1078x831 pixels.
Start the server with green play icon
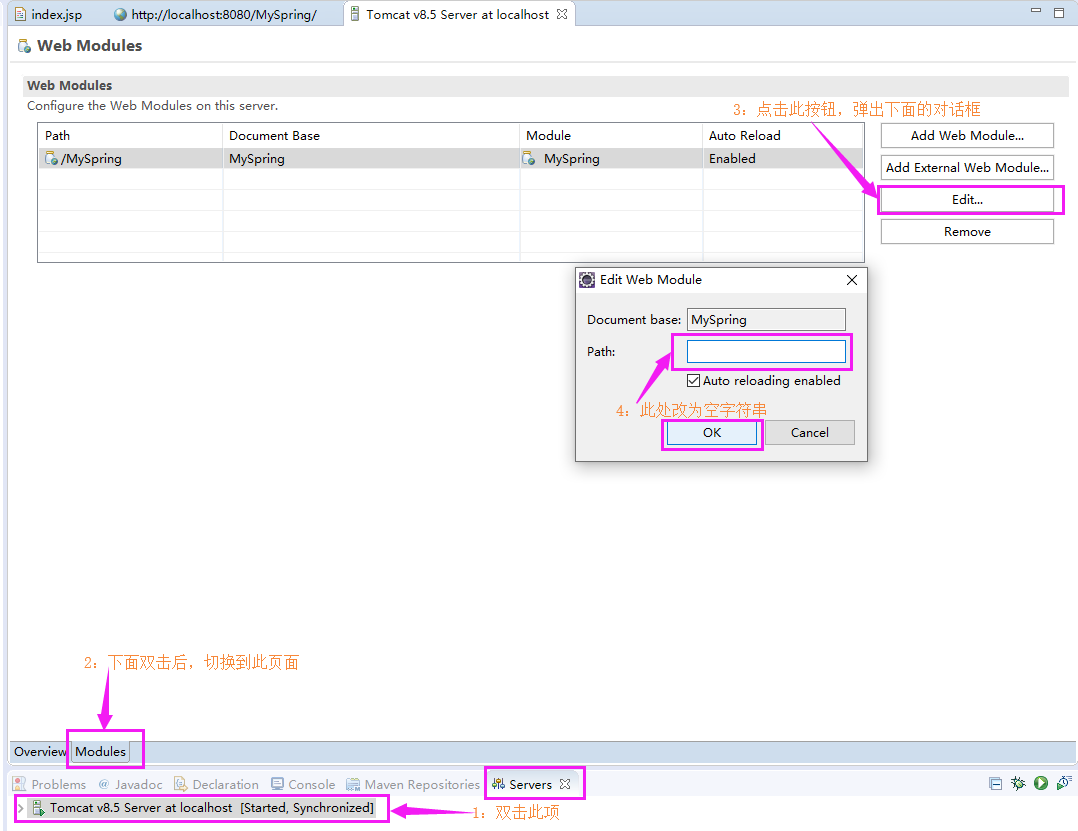click(1041, 784)
